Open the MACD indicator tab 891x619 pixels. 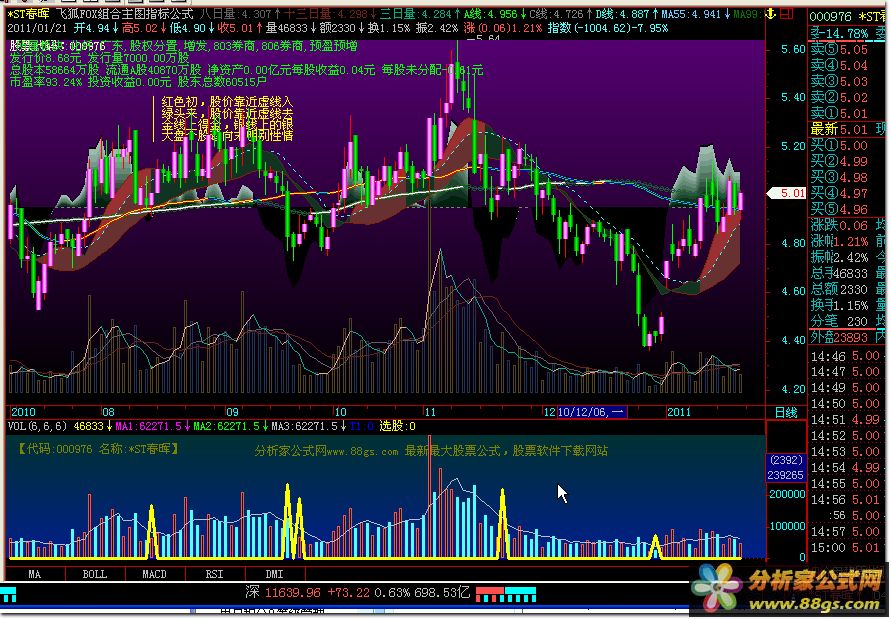[155, 574]
